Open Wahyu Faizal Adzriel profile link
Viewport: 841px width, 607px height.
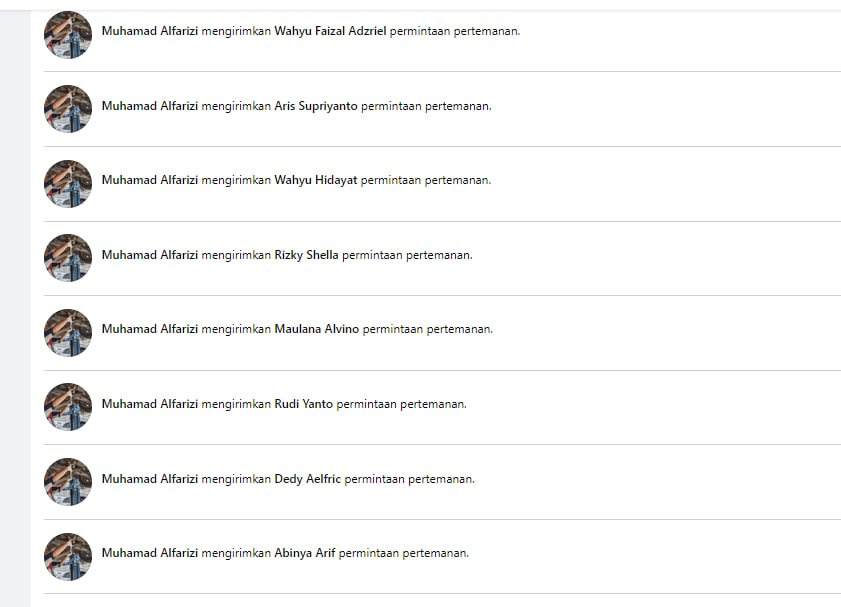(330, 31)
